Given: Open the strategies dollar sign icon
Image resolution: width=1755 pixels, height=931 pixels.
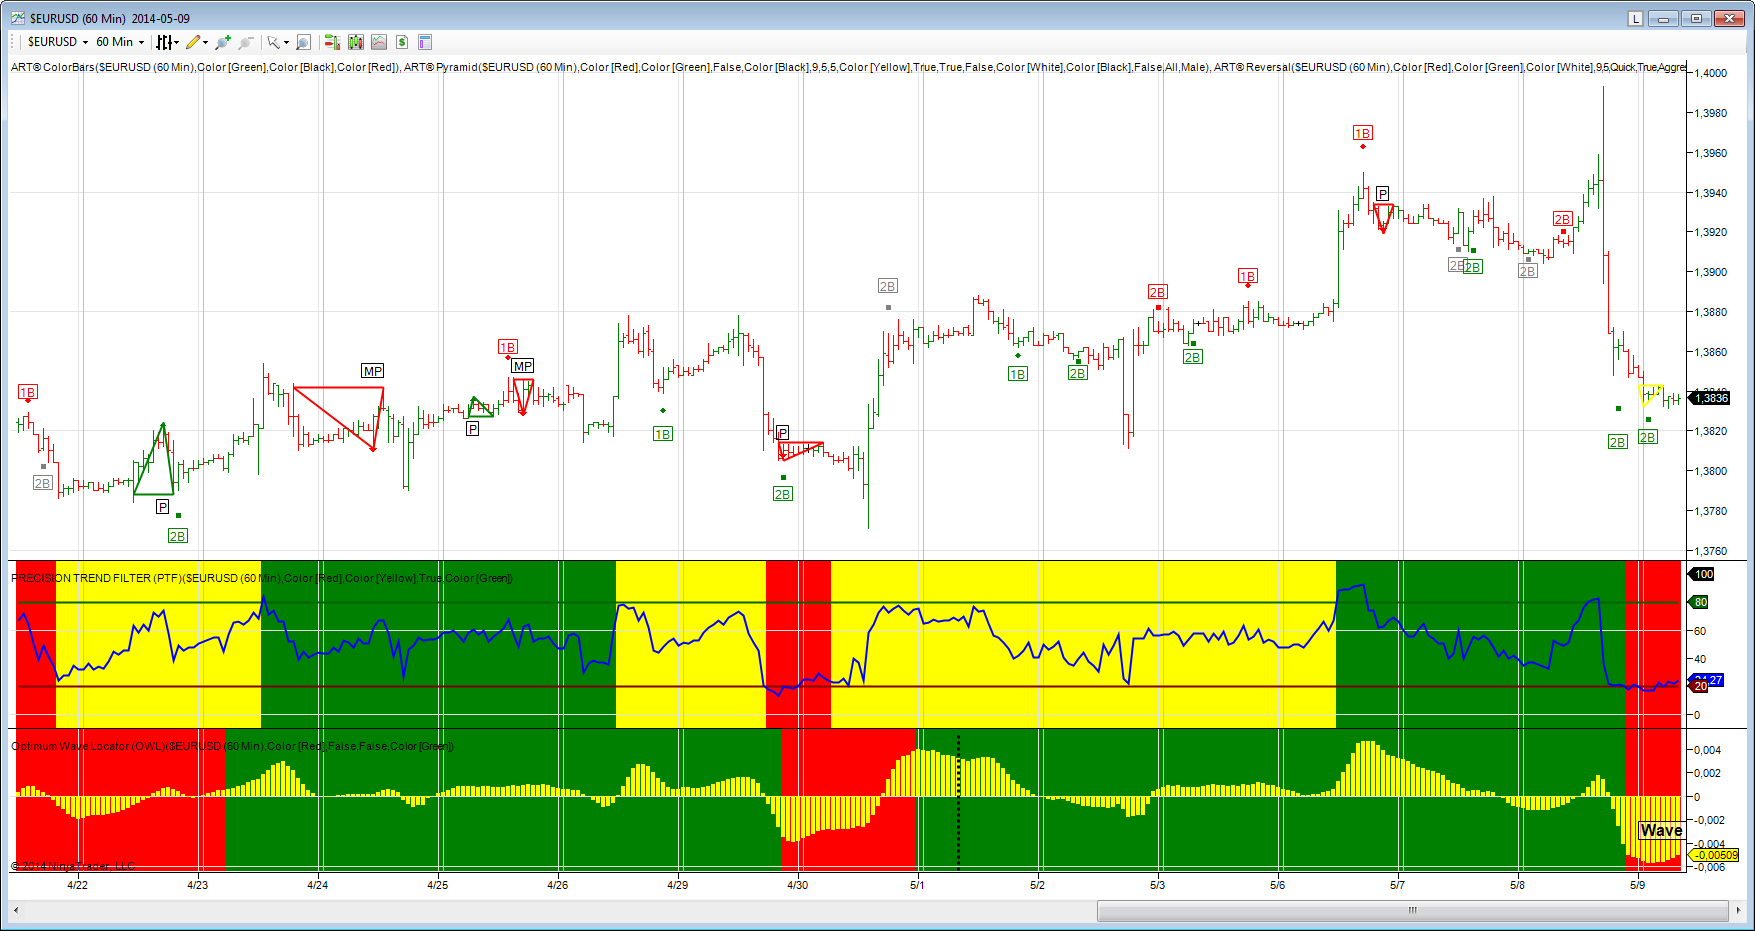Looking at the screenshot, I should tap(402, 42).
